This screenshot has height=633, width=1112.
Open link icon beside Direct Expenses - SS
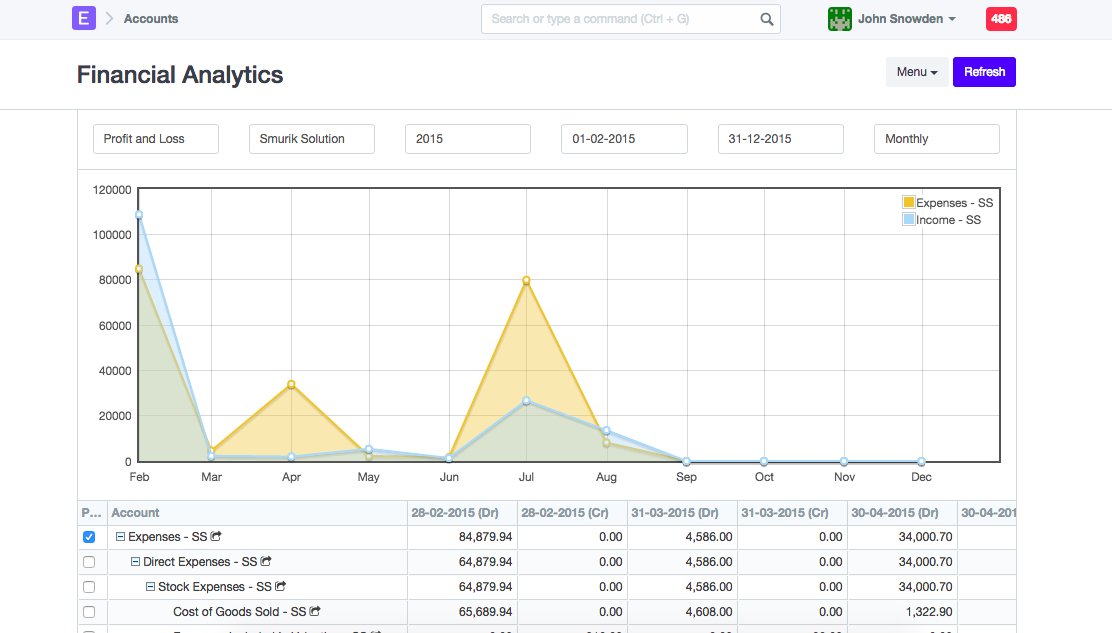(x=266, y=562)
